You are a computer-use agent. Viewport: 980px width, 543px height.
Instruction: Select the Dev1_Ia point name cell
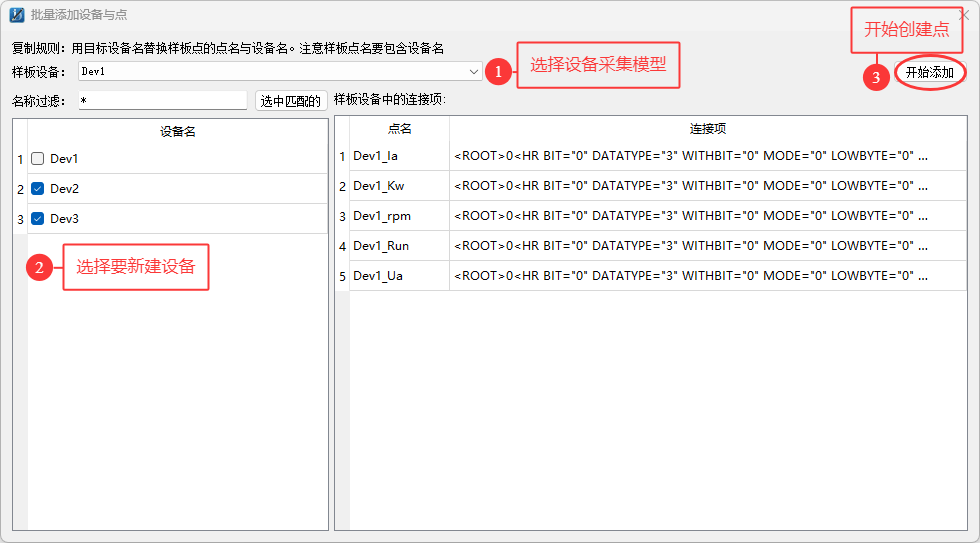tap(399, 156)
